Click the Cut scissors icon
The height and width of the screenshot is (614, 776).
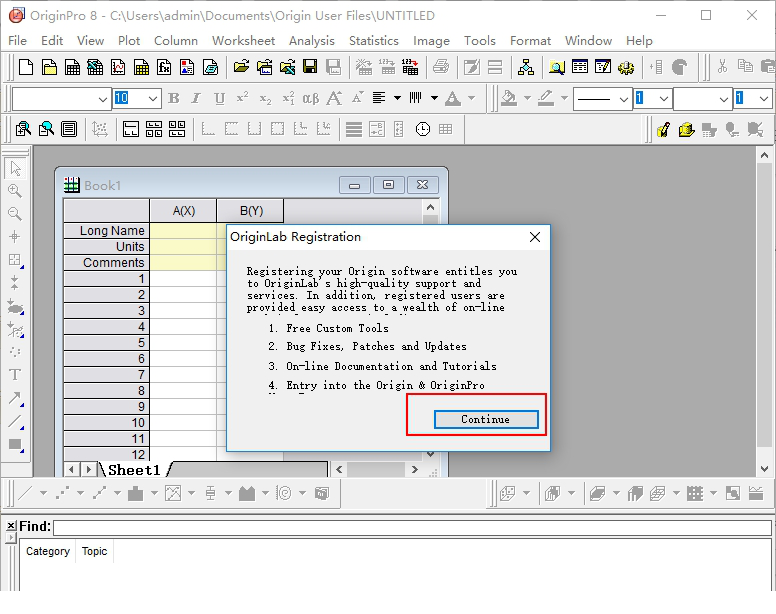tap(723, 67)
